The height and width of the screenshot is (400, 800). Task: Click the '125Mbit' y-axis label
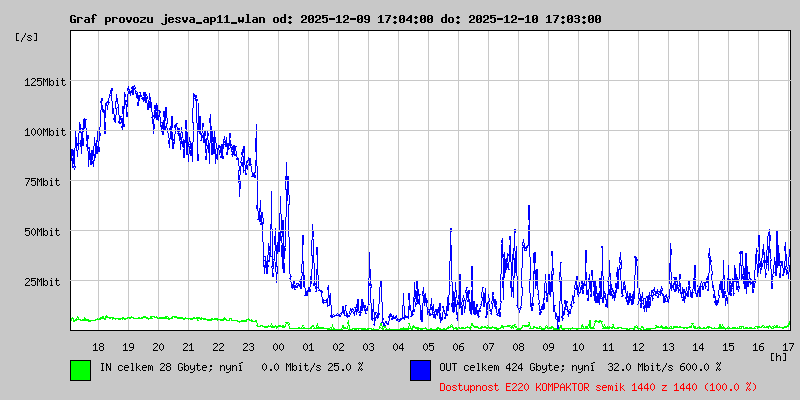click(x=45, y=82)
